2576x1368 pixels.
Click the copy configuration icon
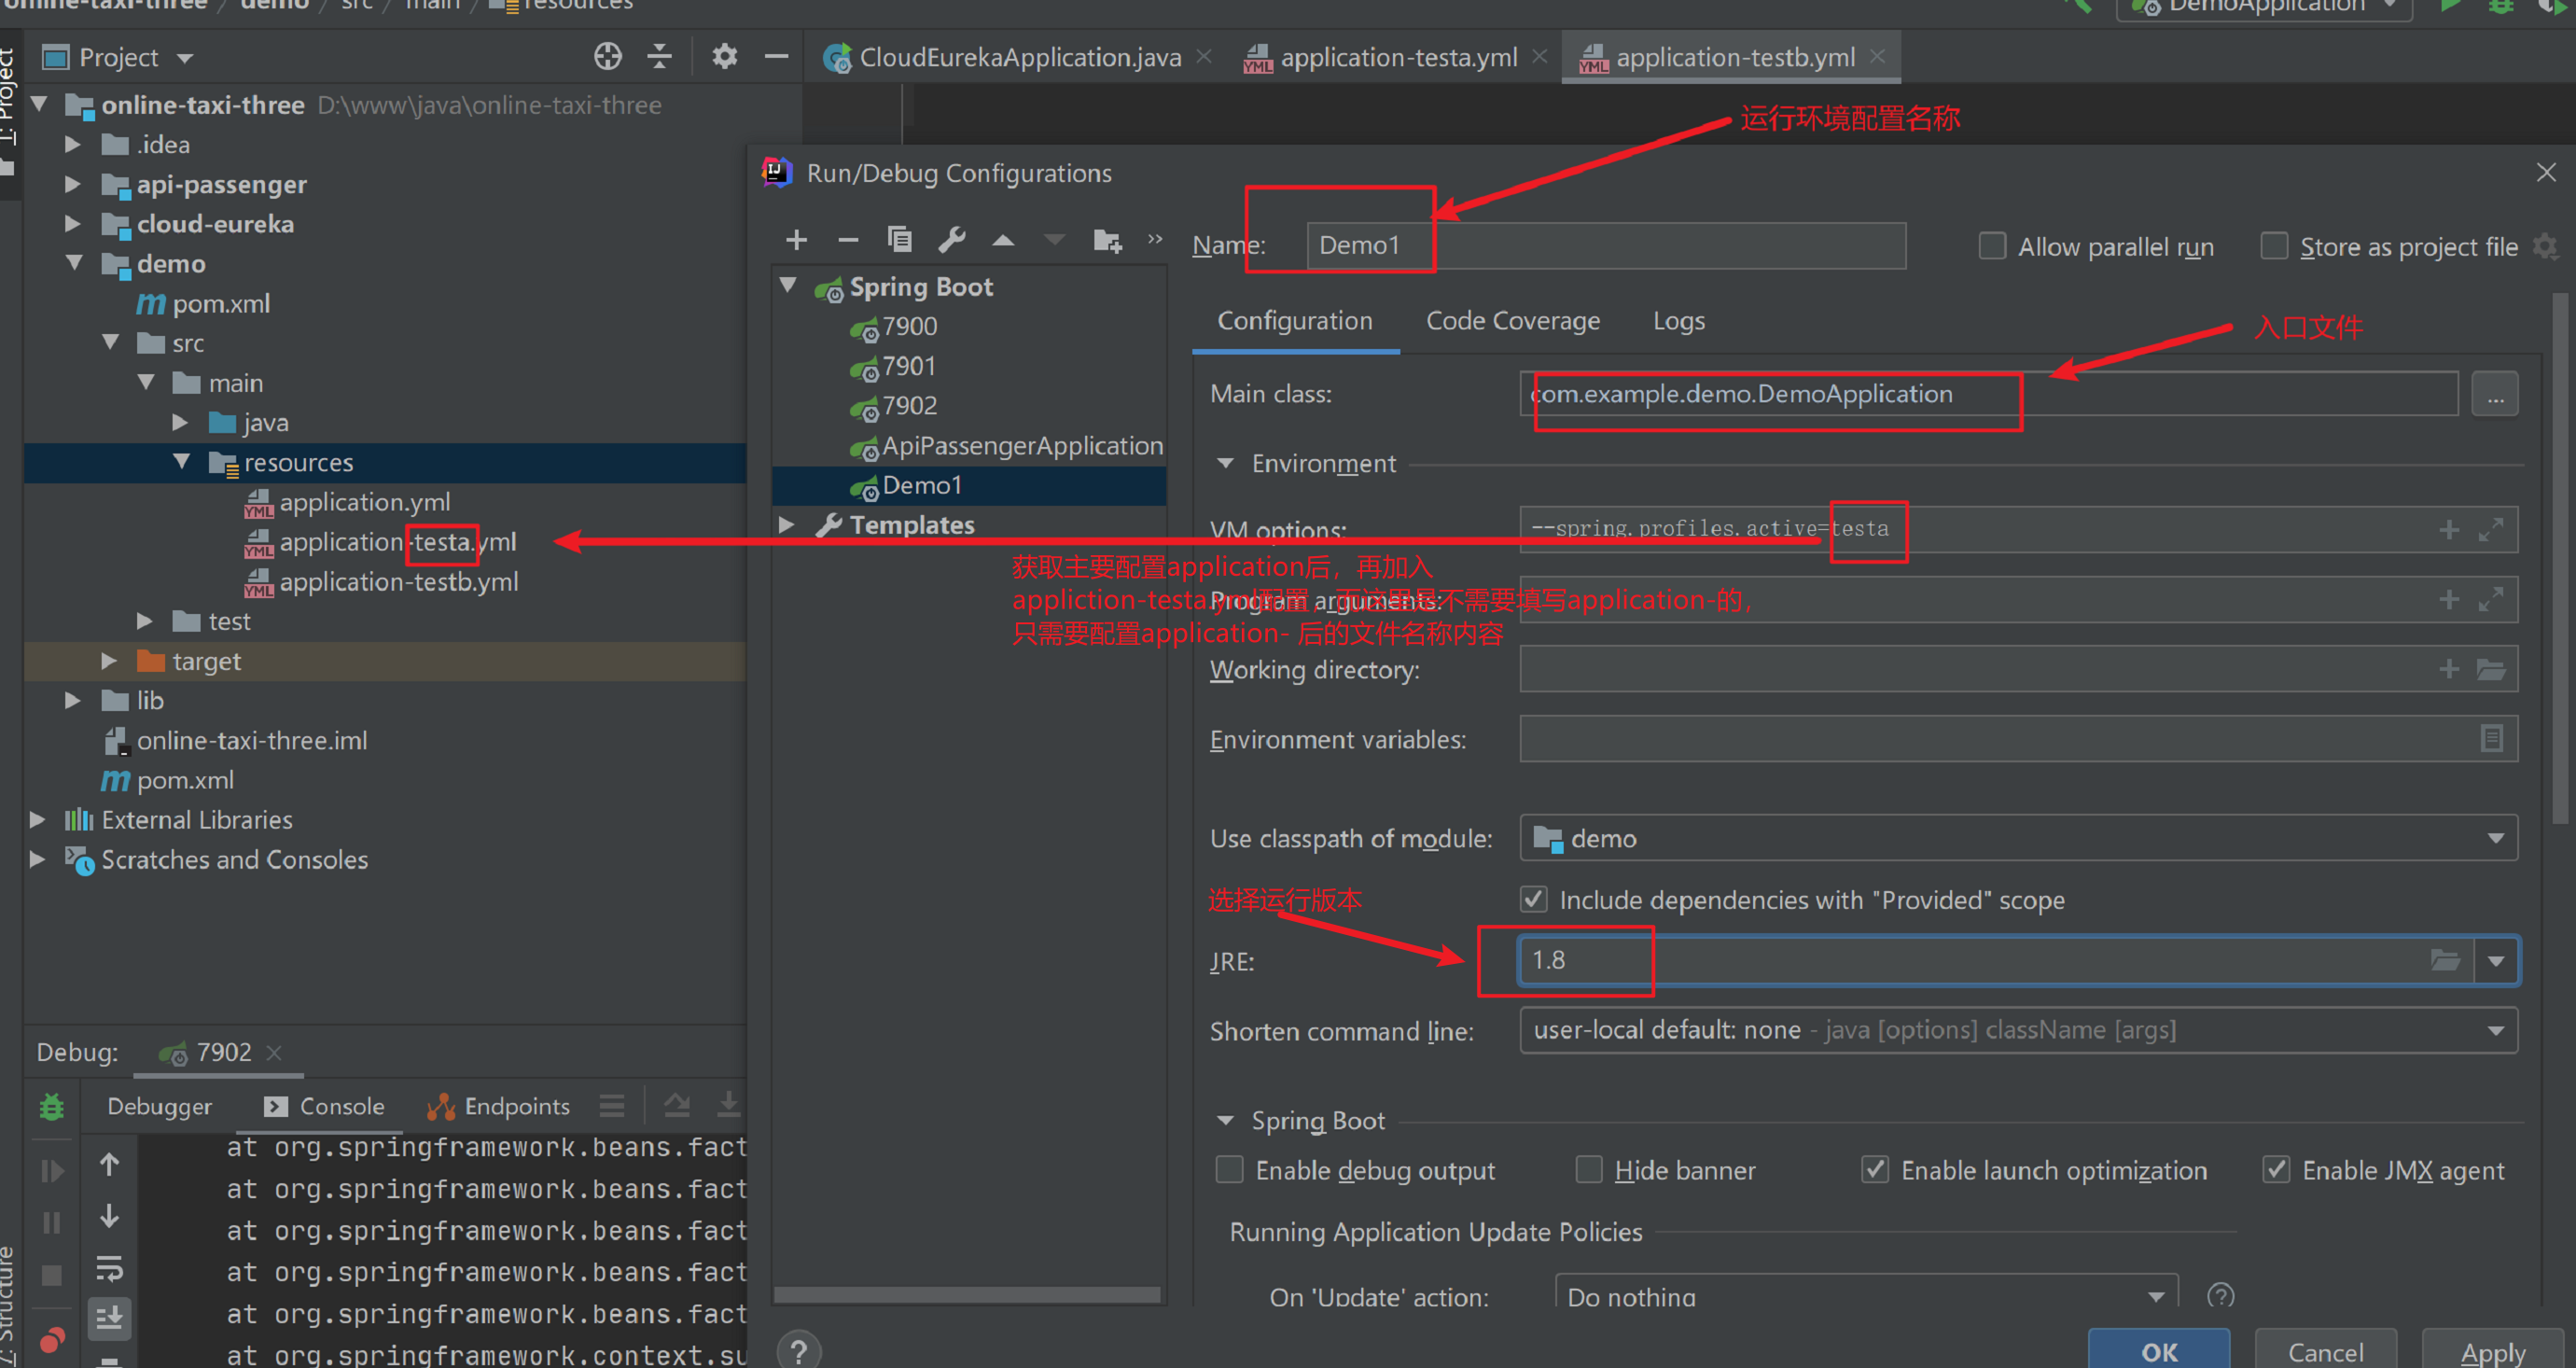pos(899,240)
